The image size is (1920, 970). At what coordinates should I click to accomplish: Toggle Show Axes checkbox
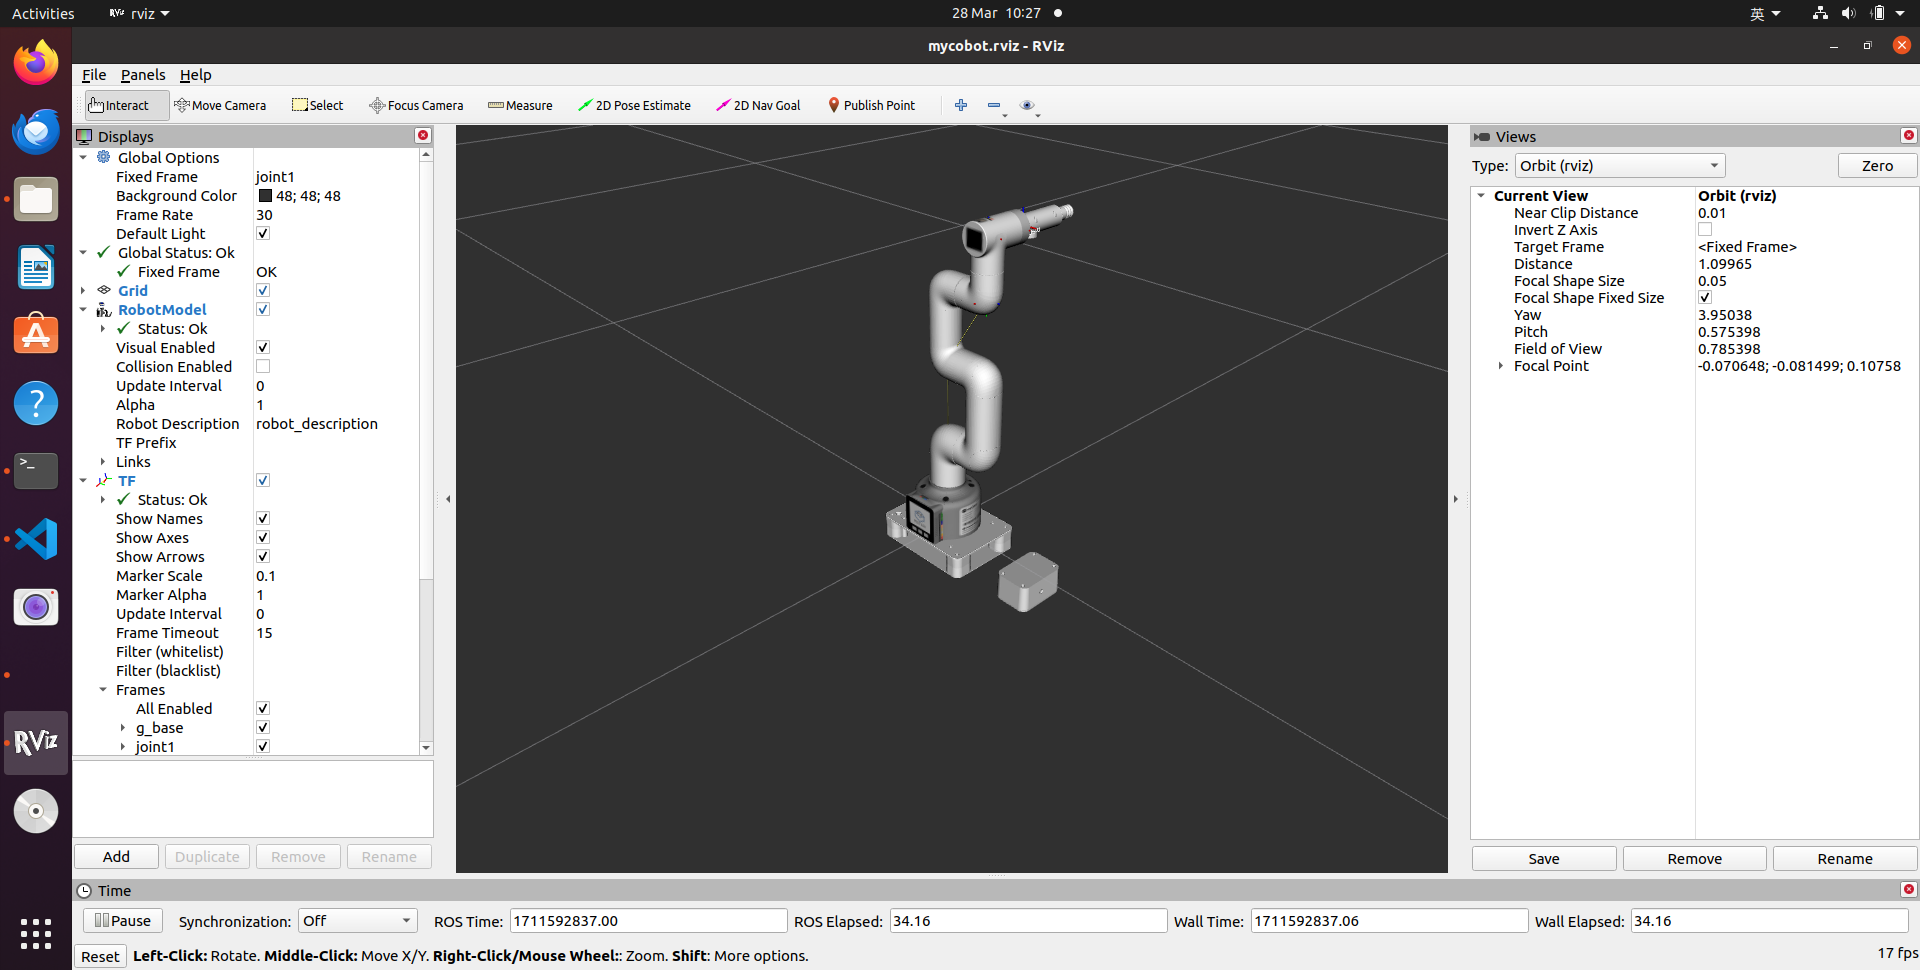pos(263,537)
